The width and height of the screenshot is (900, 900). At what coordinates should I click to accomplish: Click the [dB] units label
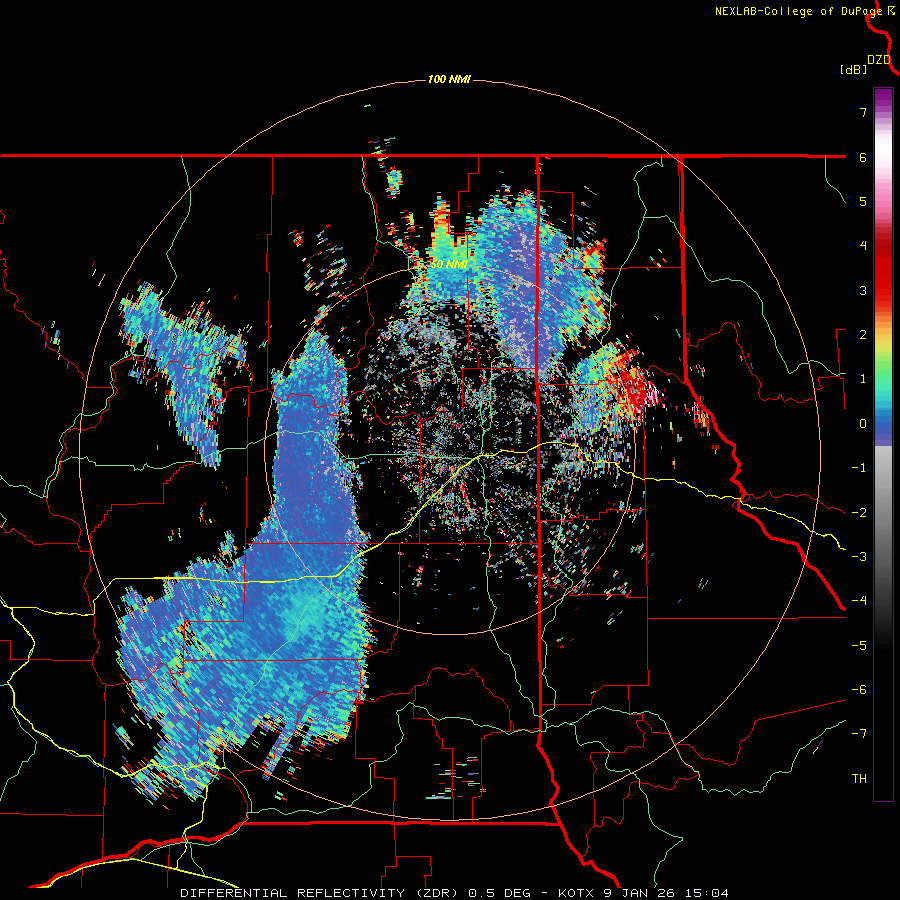coord(854,69)
